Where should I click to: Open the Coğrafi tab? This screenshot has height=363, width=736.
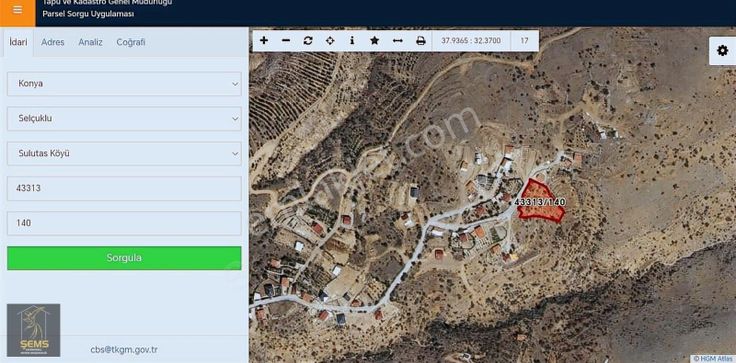[x=131, y=42]
